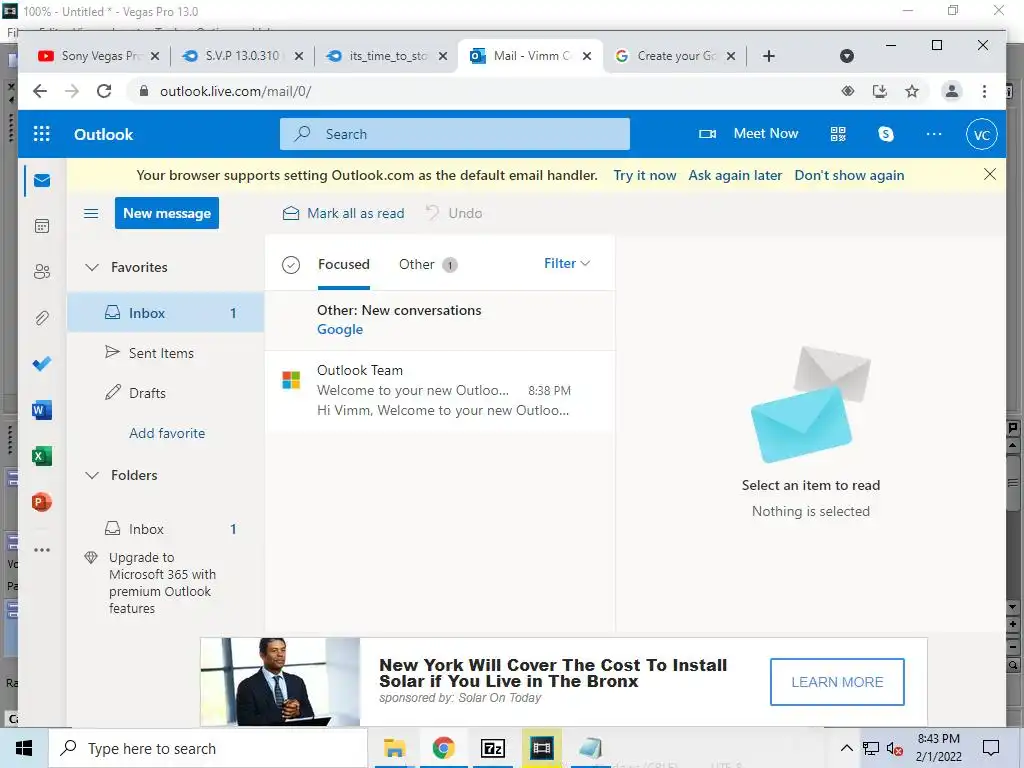Open 7-Zip from the taskbar
1024x768 pixels.
point(492,748)
